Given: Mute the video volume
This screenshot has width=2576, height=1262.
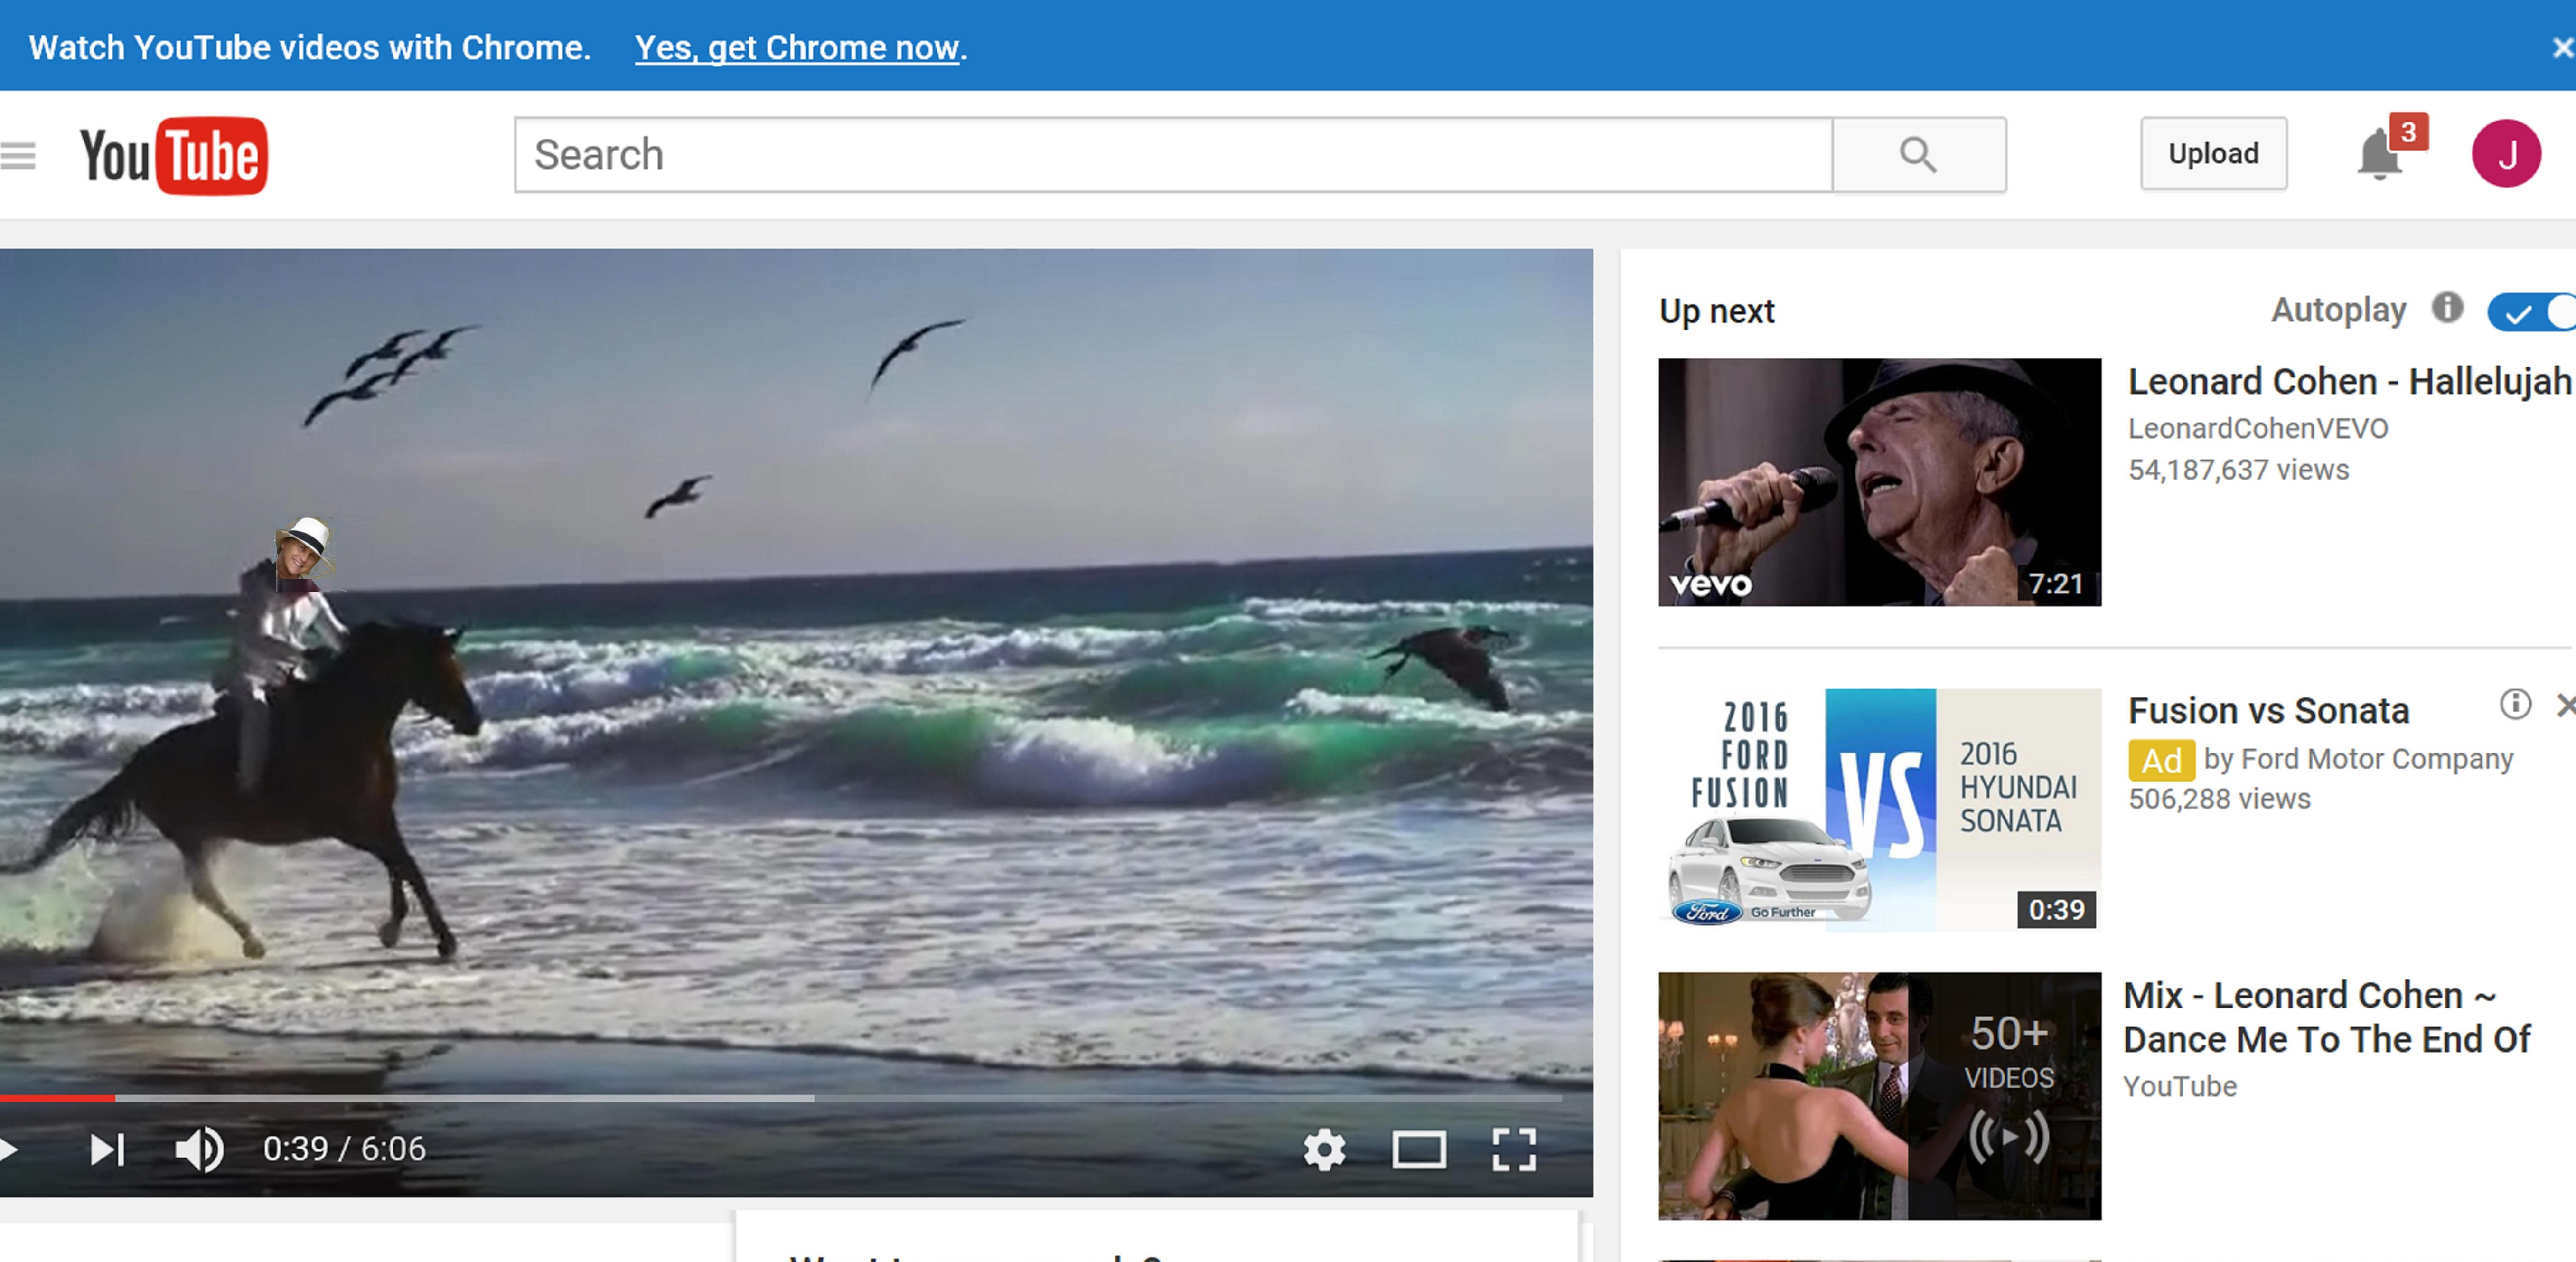Looking at the screenshot, I should (199, 1149).
